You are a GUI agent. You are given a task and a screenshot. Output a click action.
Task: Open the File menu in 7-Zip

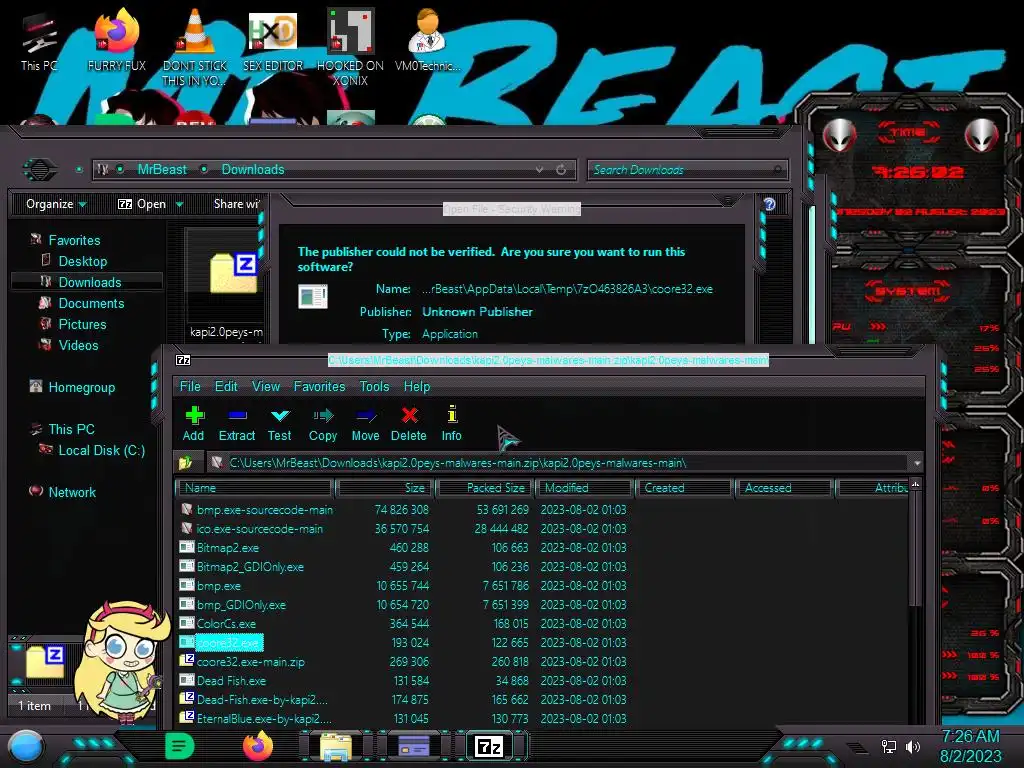(190, 387)
